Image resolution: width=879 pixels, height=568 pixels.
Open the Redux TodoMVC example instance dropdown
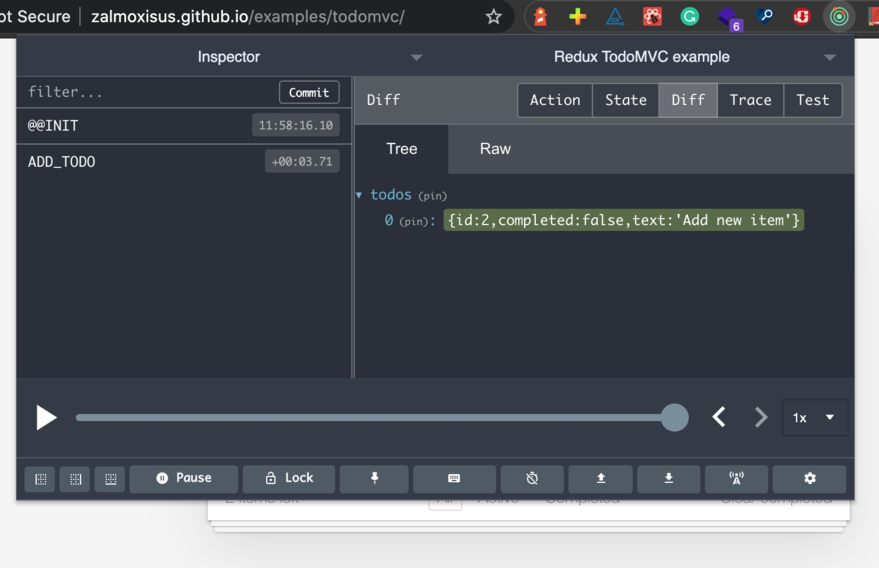click(x=642, y=57)
